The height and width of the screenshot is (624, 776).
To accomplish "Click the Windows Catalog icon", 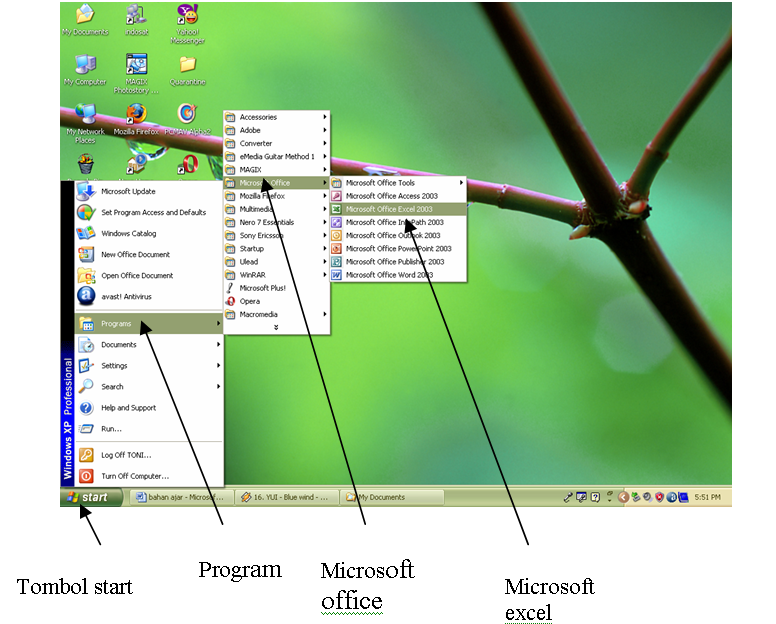I will [86, 234].
